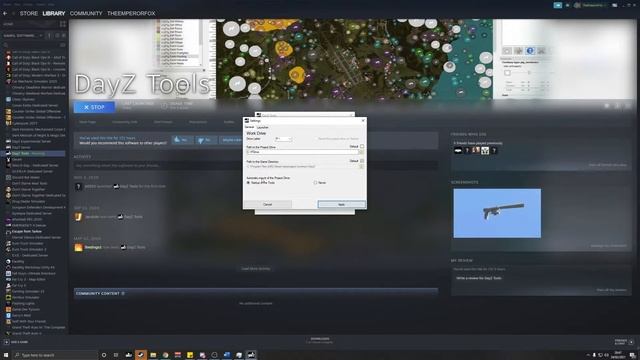This screenshot has height=360, width=640.
Task: Select Grand Theft Auto V in library
Action: click(x=28, y=333)
